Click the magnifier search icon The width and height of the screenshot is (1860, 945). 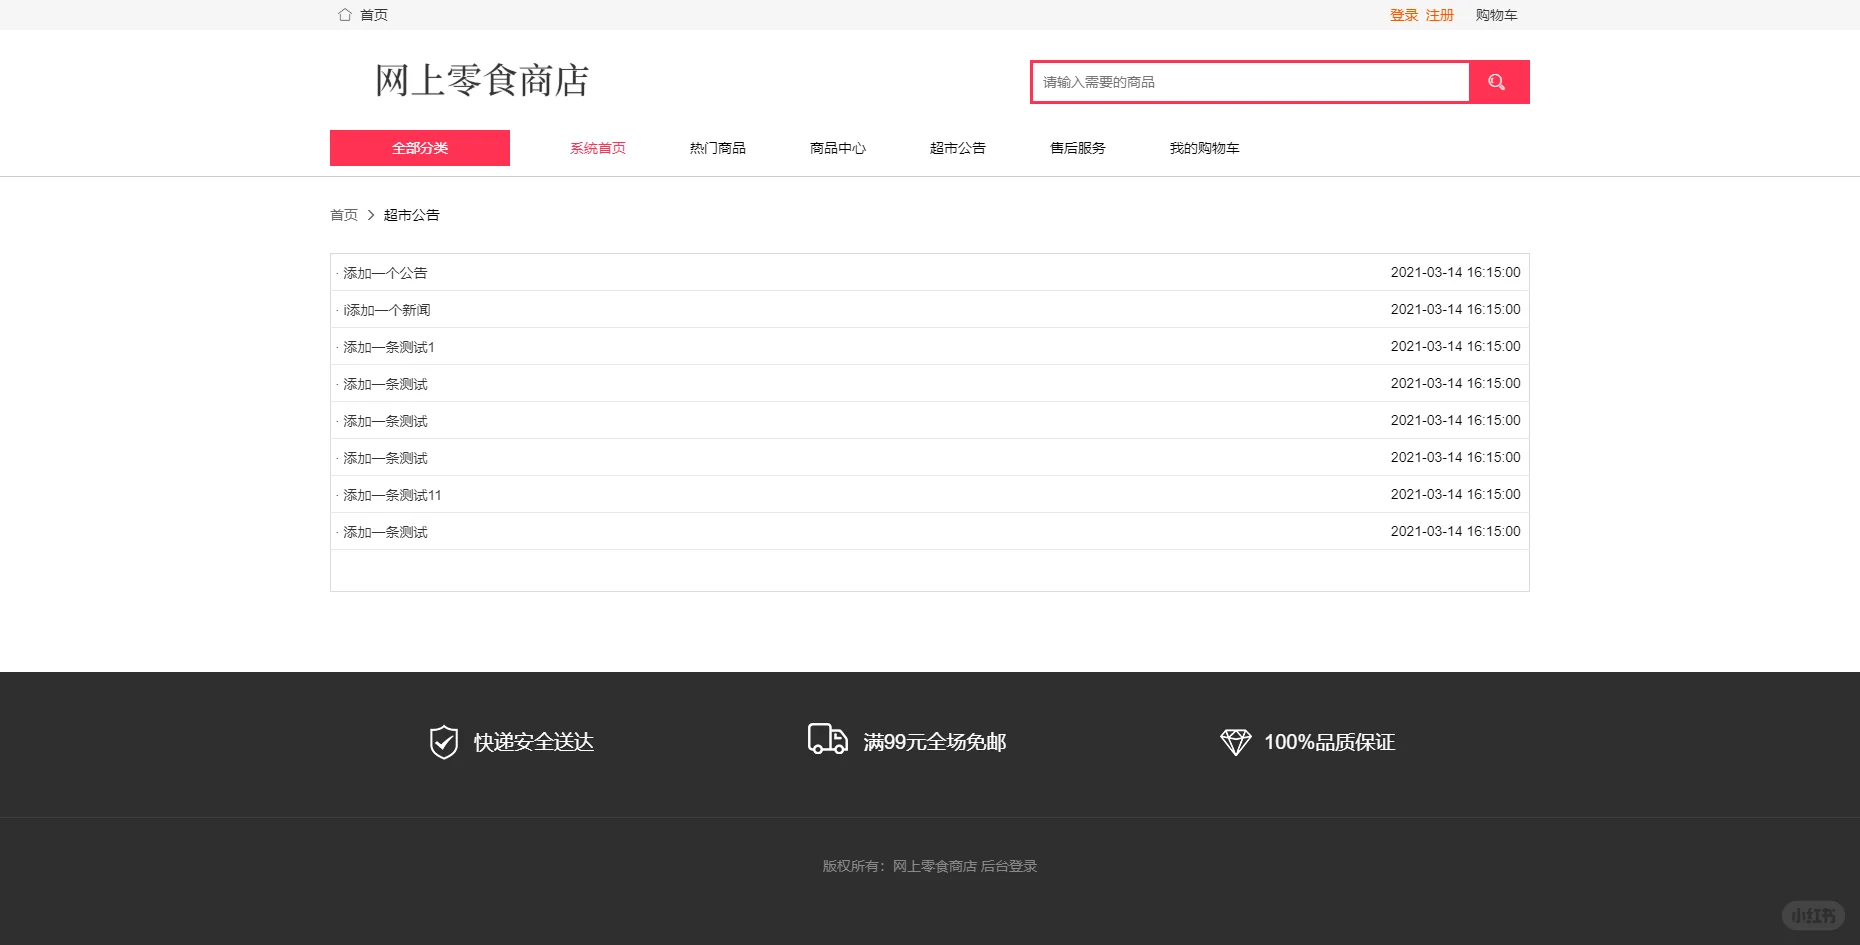(x=1497, y=81)
